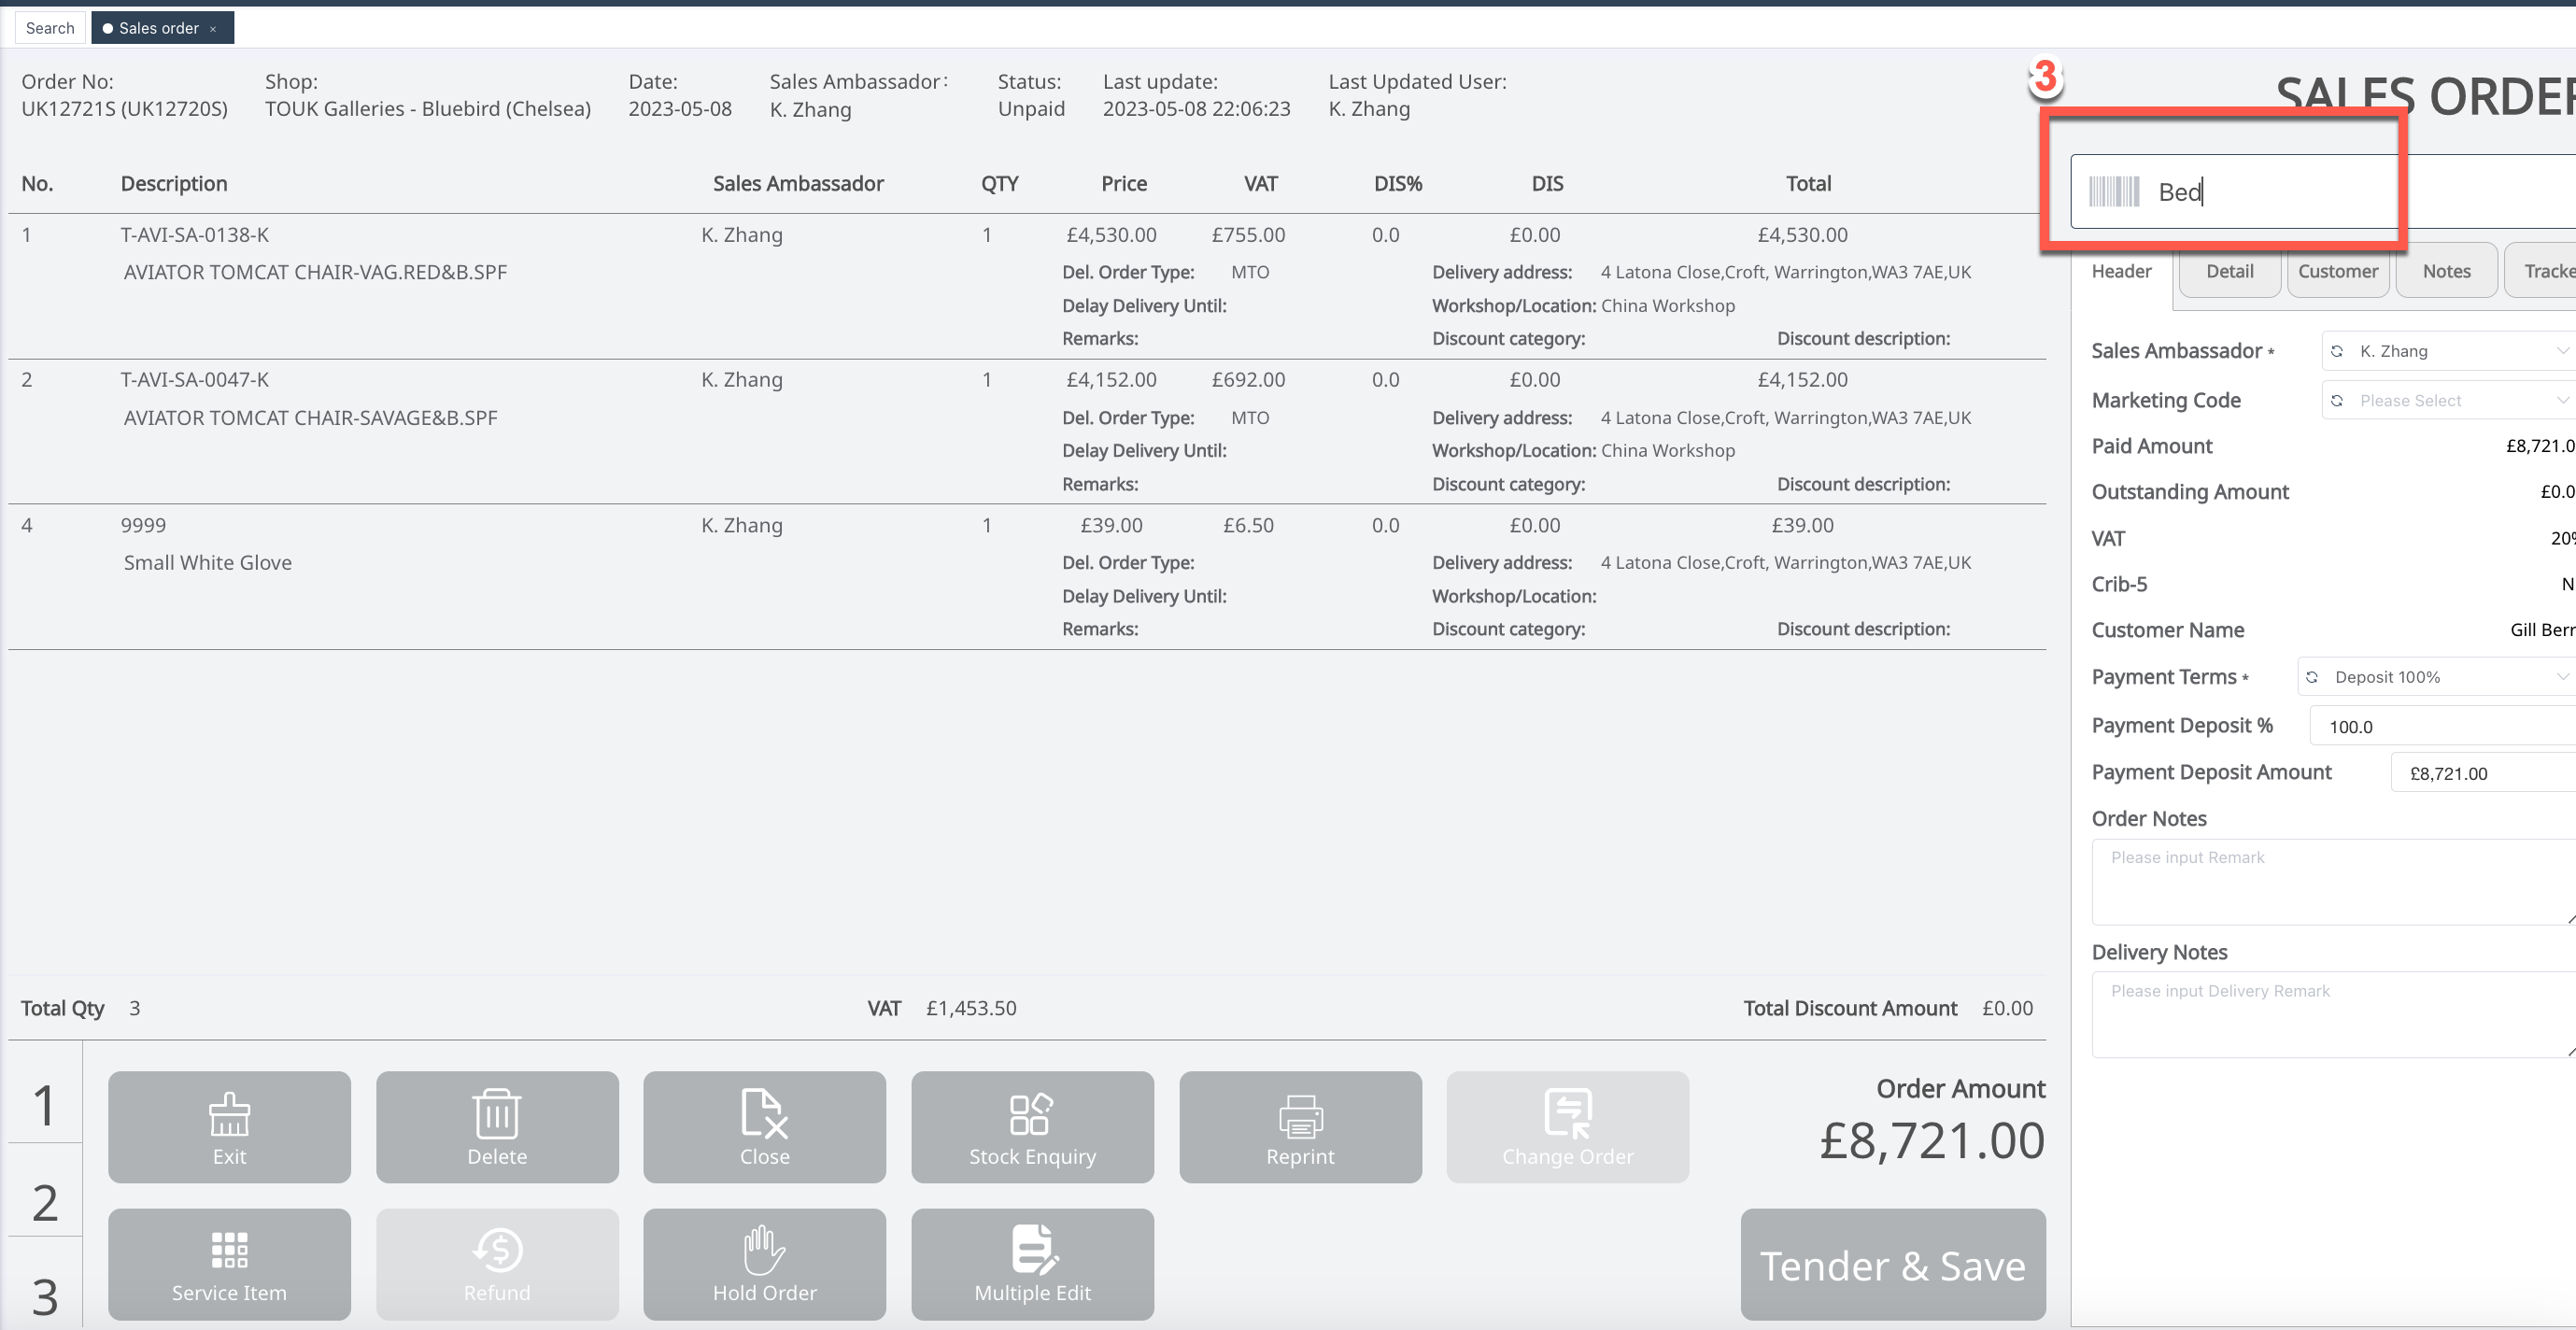Click into the Order Notes remark field
Viewport: 2576px width, 1330px height.
tap(2330, 882)
